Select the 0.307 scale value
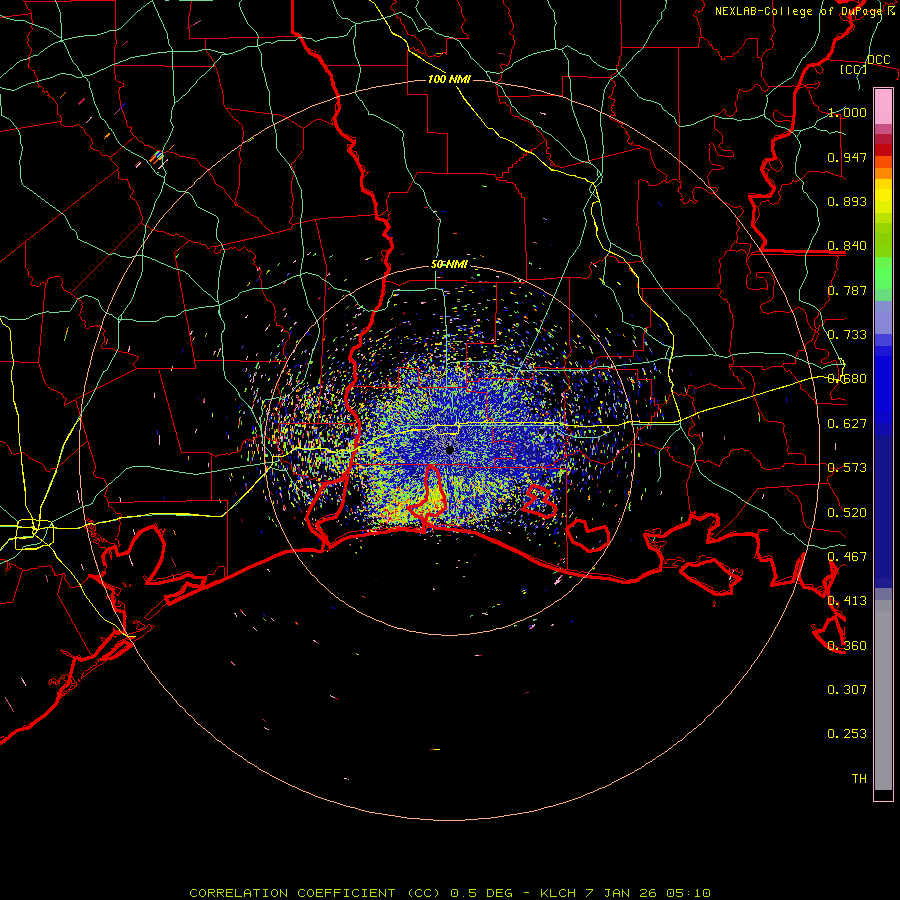The image size is (900, 900). 847,690
